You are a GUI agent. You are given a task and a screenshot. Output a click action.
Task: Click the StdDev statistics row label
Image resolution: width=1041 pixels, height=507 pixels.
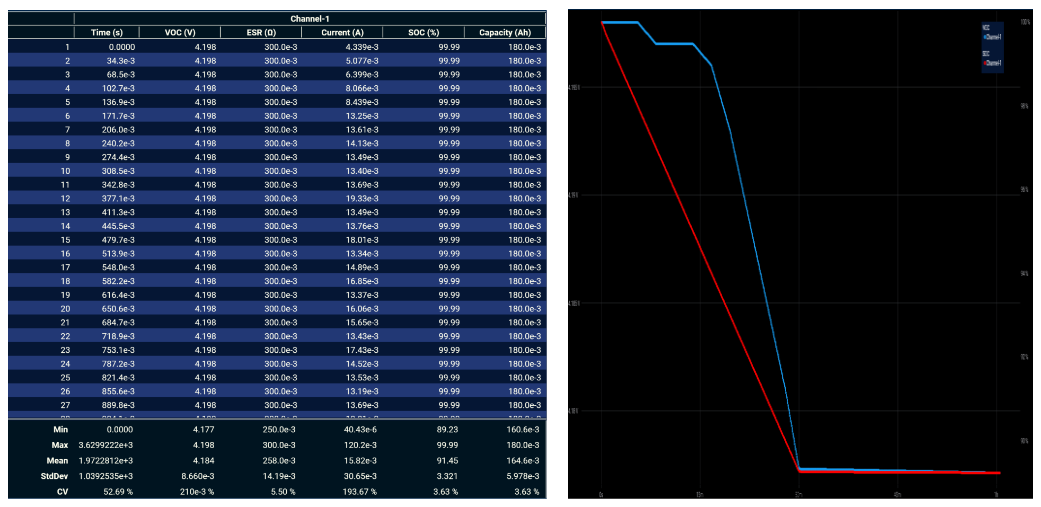point(56,478)
